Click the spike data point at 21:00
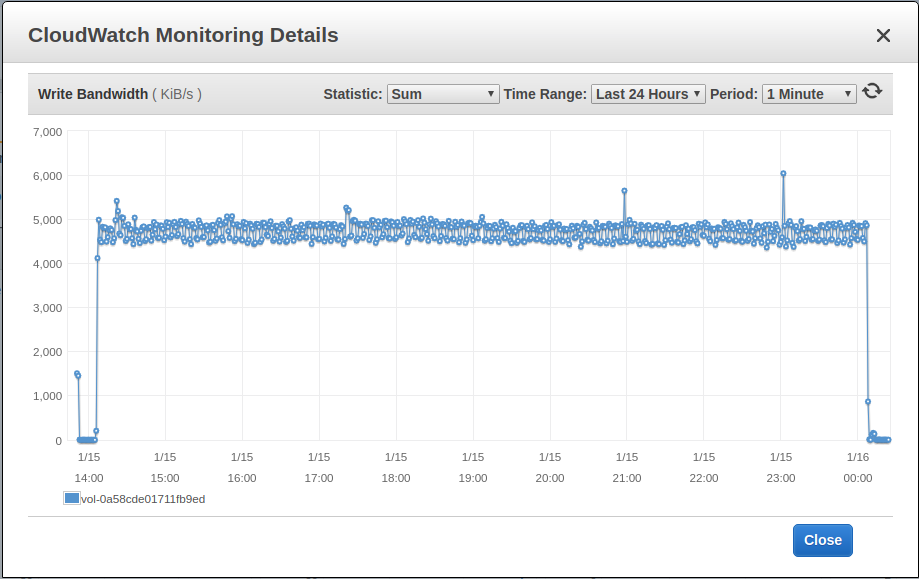 pos(624,190)
